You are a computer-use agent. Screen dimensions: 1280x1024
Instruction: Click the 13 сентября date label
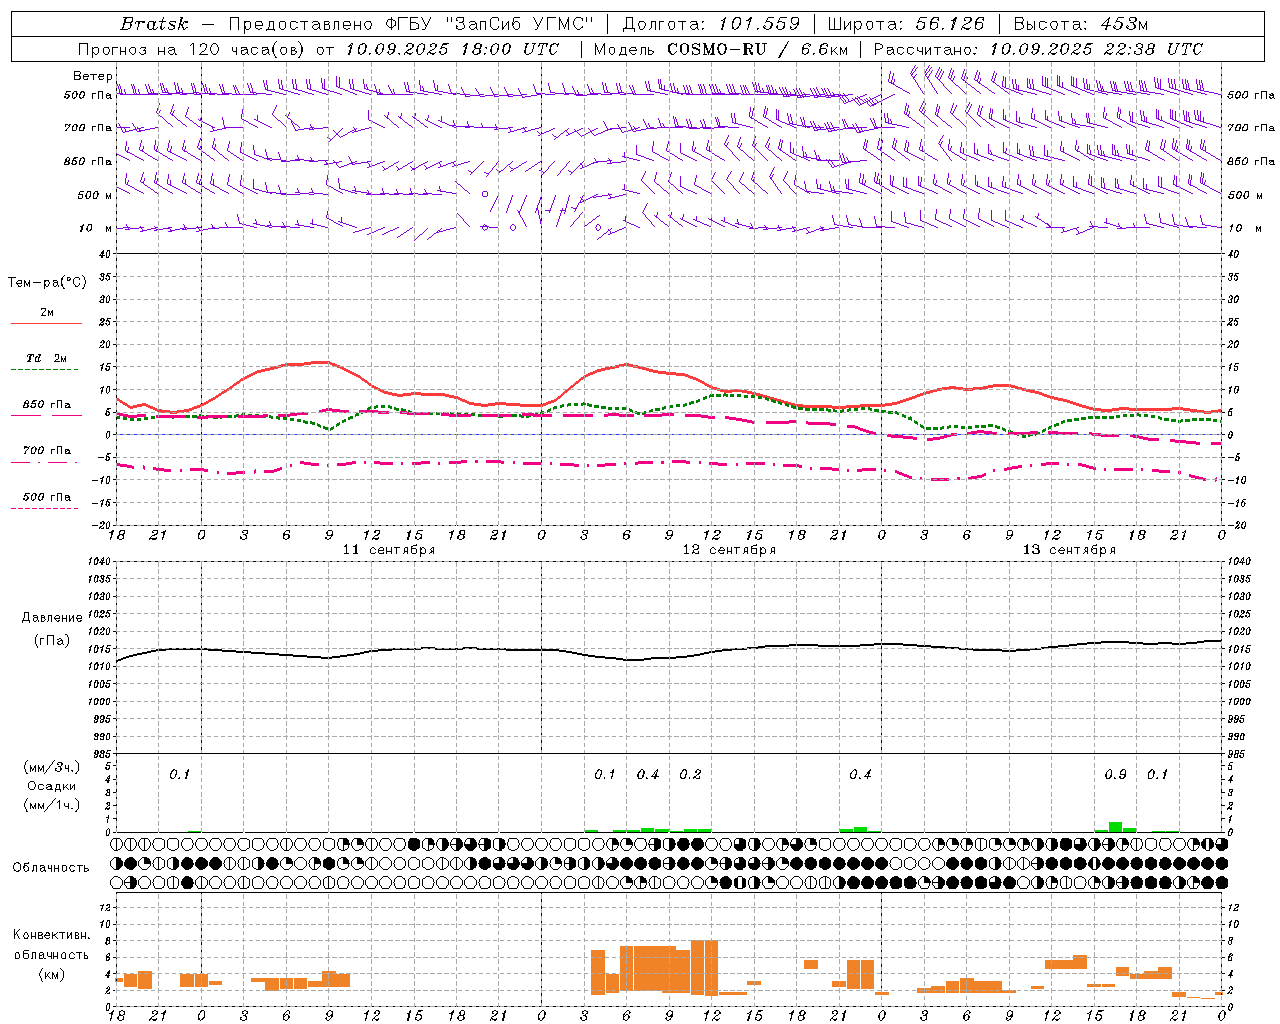click(1069, 550)
